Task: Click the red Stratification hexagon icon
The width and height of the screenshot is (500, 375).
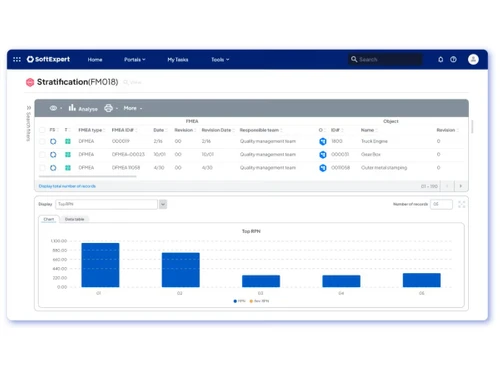Action: [30, 82]
